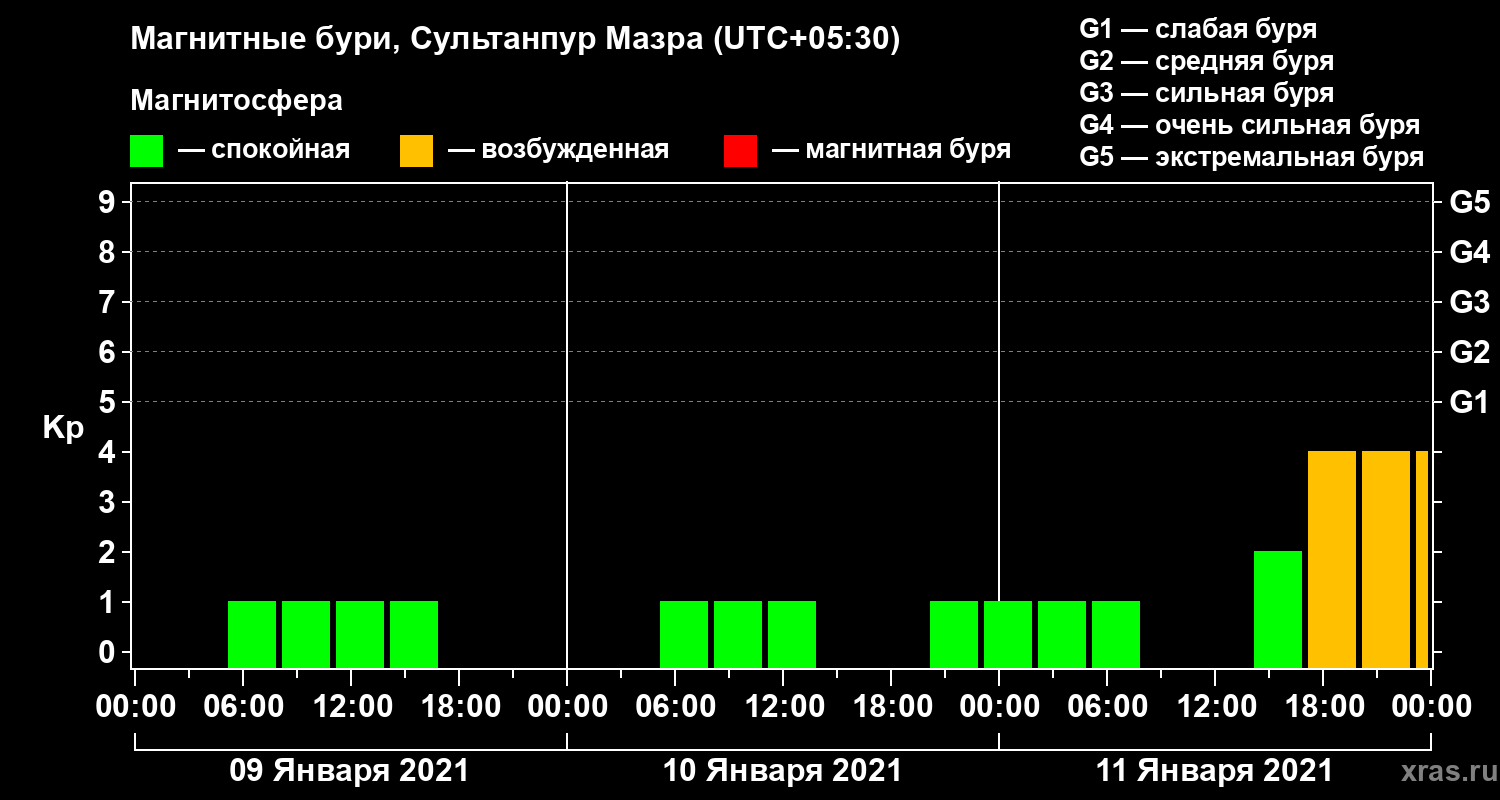Click the 'G3' right-axis label
Image resolution: width=1500 pixels, height=800 pixels.
click(x=1469, y=302)
